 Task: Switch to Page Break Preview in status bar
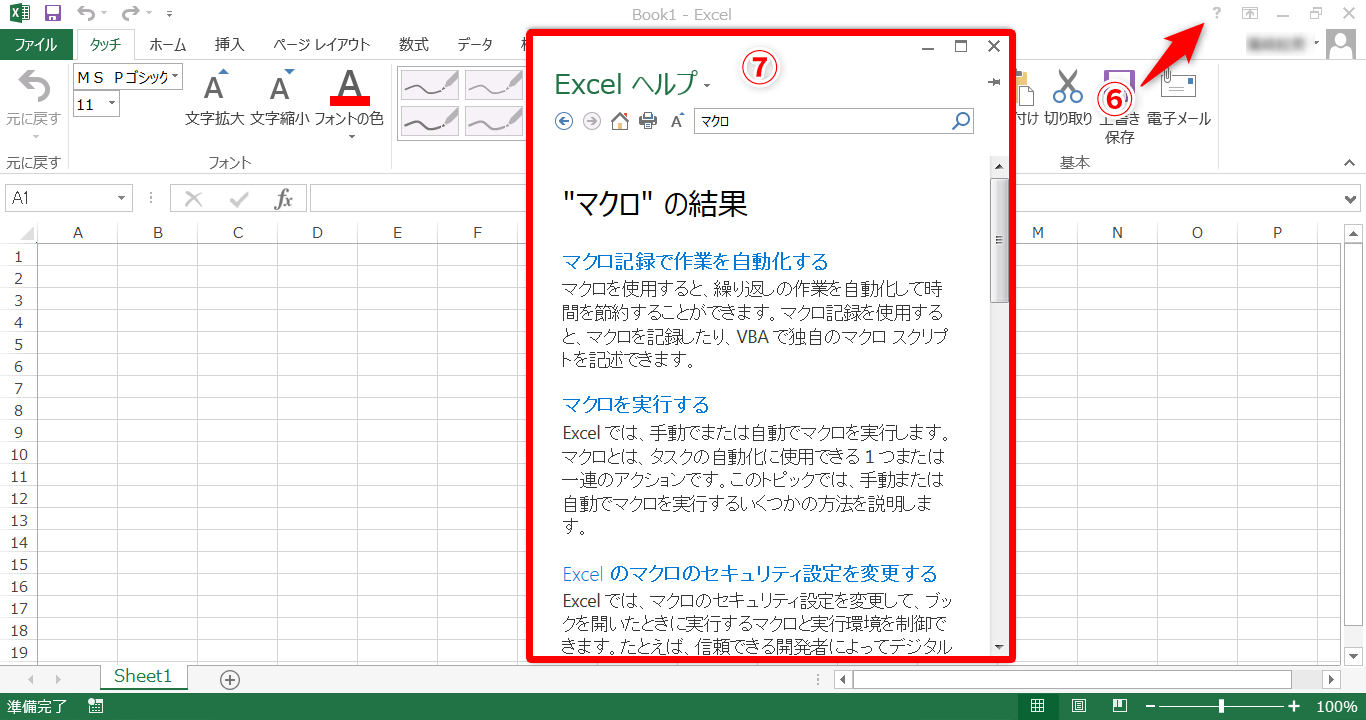click(1120, 706)
